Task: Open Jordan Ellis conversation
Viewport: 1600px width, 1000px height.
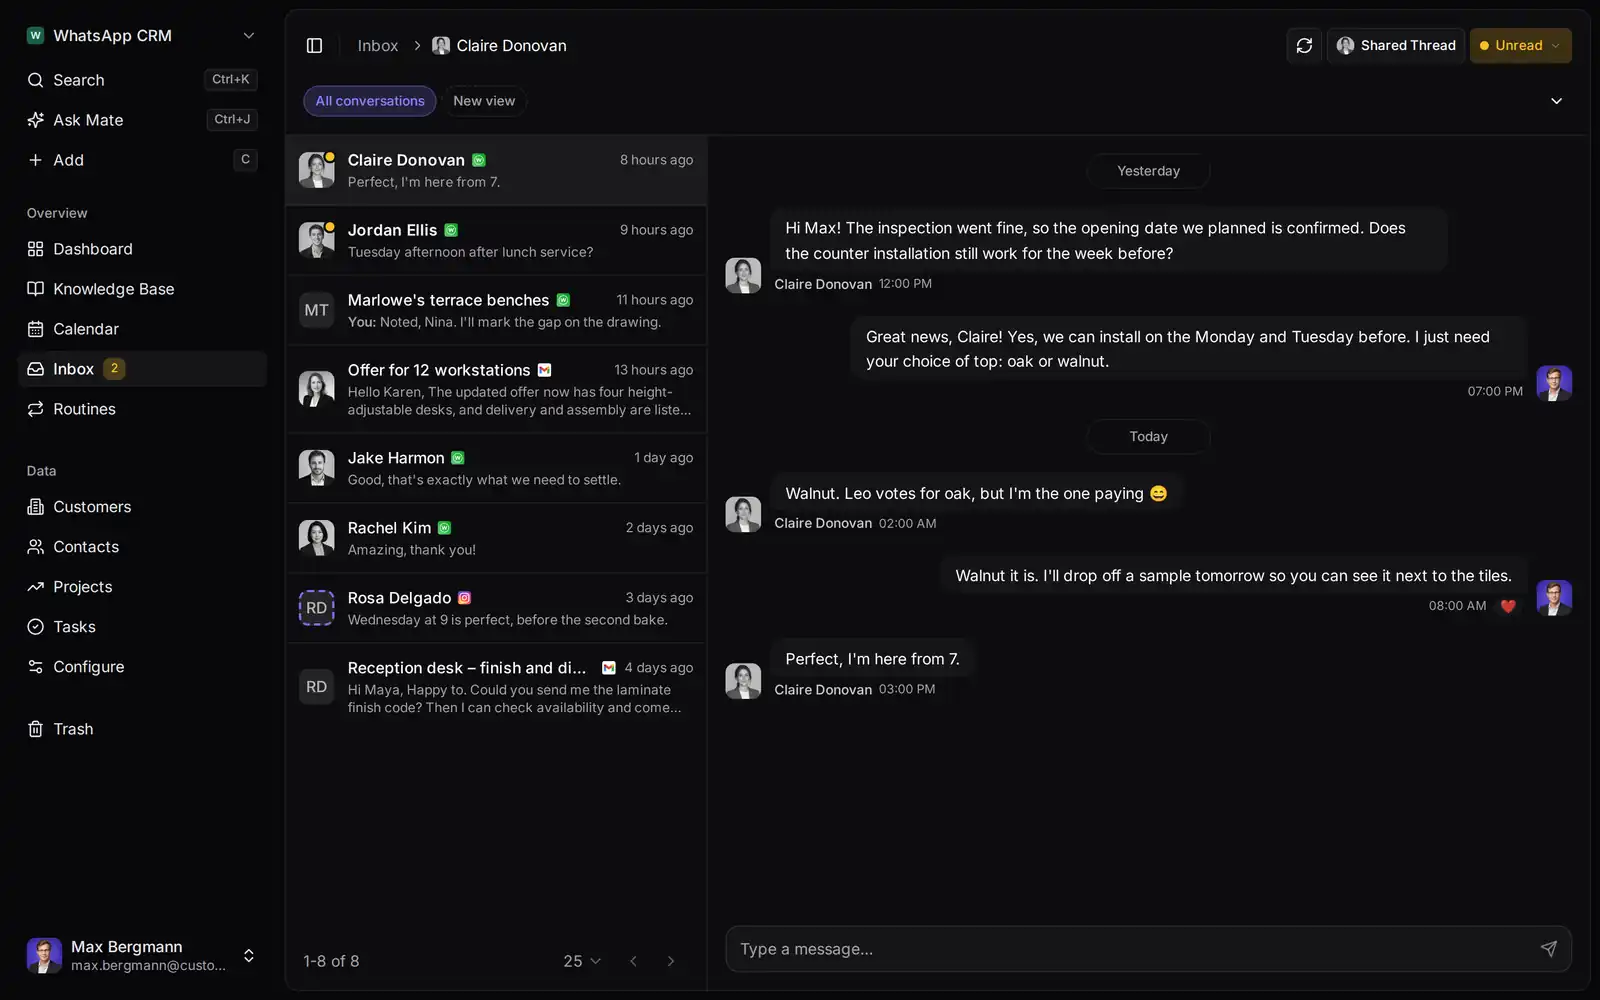Action: point(496,240)
